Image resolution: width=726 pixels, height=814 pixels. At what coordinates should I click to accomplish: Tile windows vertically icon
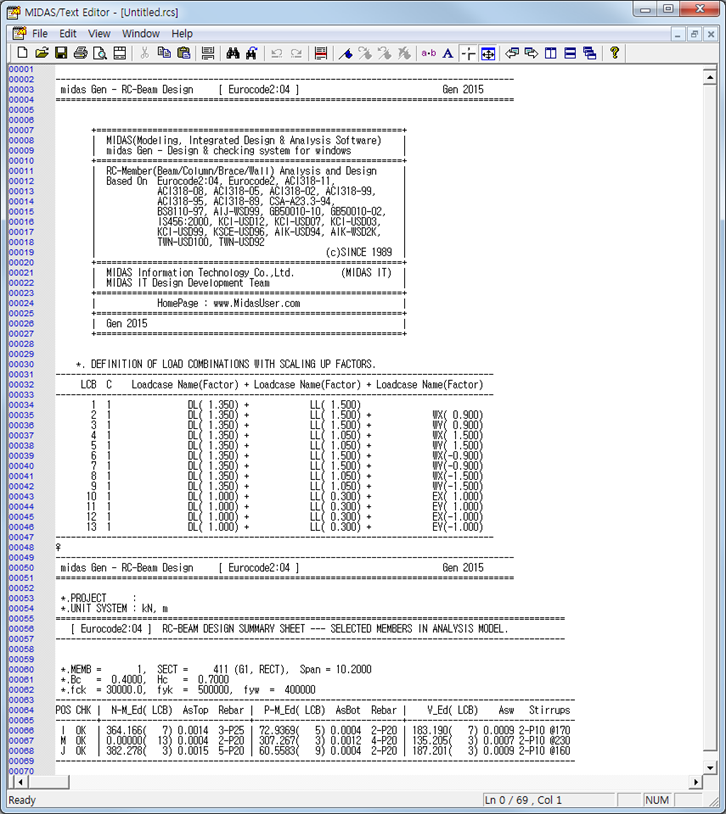click(550, 53)
